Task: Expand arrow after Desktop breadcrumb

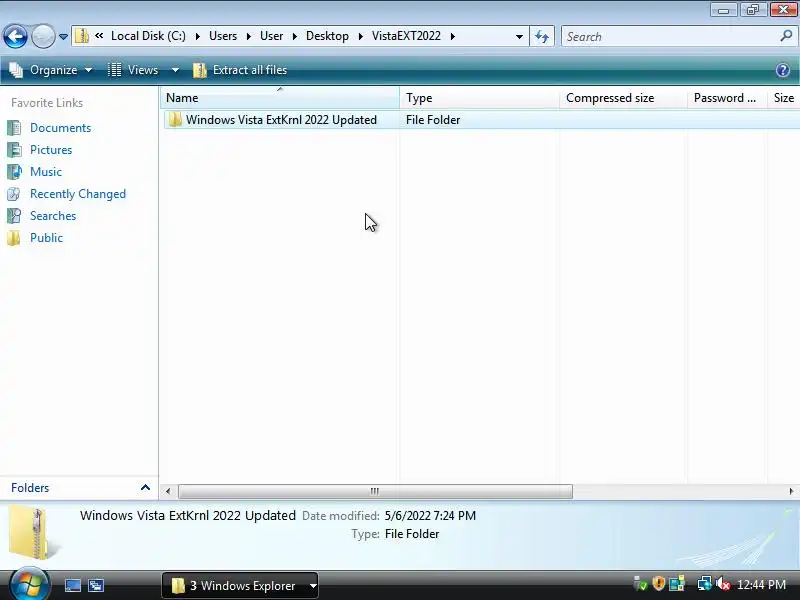Action: [361, 36]
